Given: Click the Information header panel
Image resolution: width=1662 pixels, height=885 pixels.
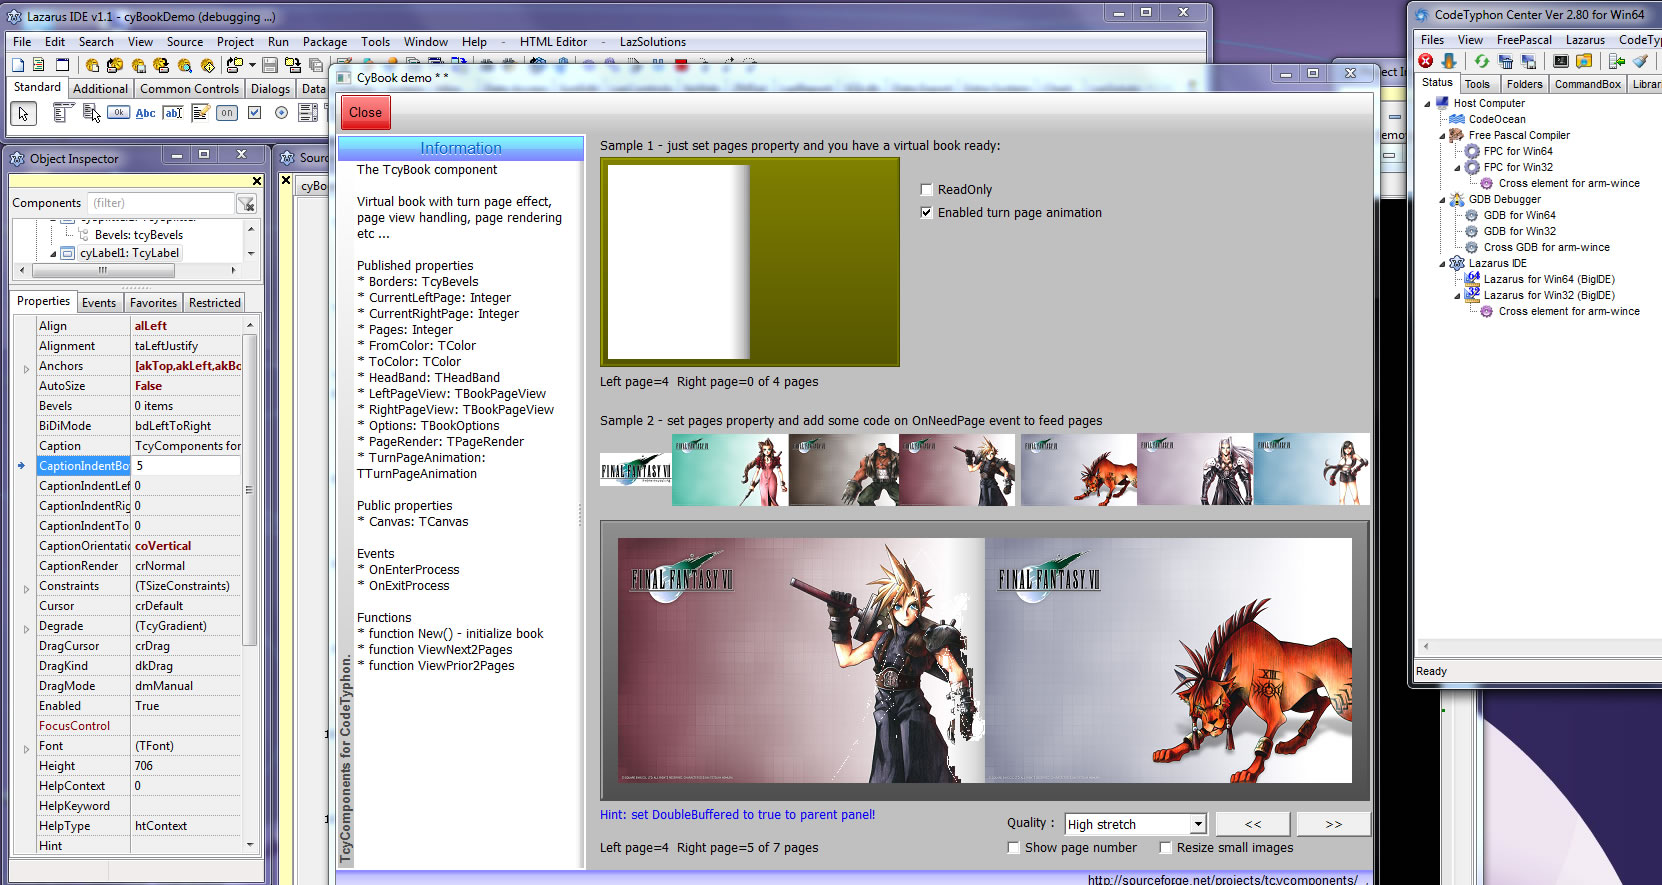Looking at the screenshot, I should [x=461, y=148].
